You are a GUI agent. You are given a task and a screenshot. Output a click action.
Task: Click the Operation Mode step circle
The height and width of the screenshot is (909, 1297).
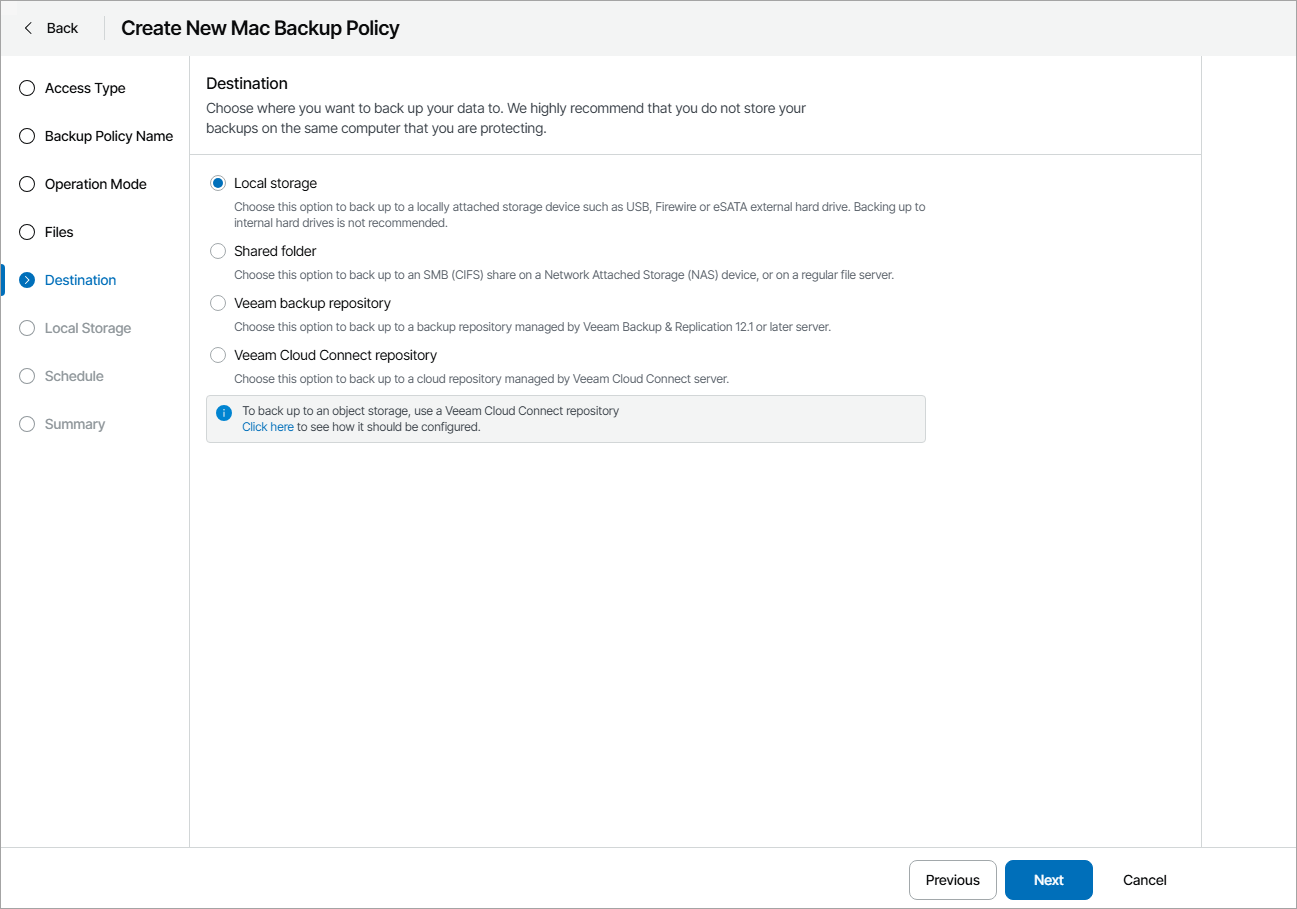coord(26,184)
